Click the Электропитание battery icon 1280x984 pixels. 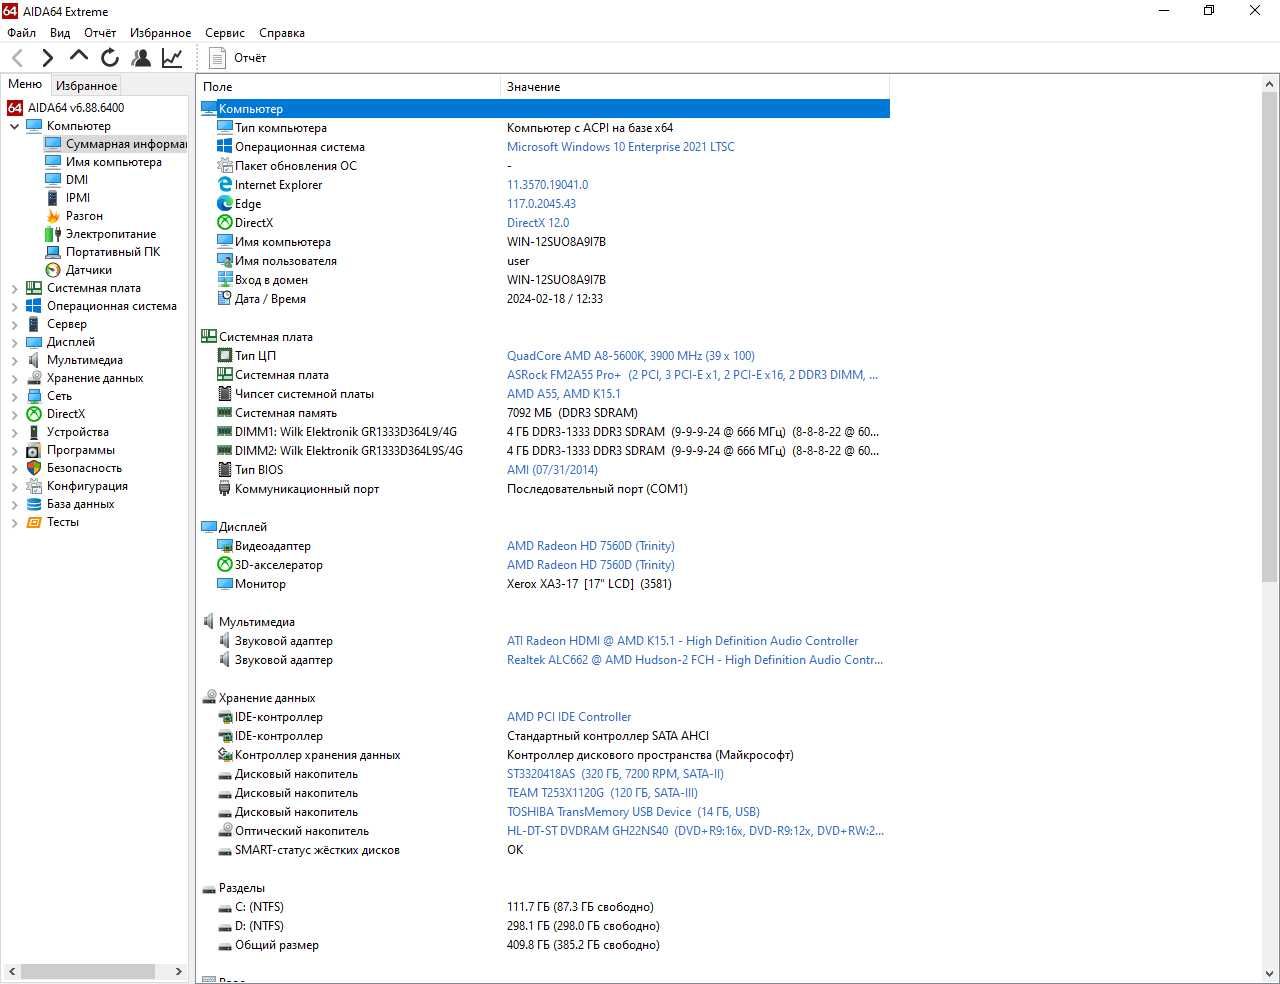tap(53, 234)
